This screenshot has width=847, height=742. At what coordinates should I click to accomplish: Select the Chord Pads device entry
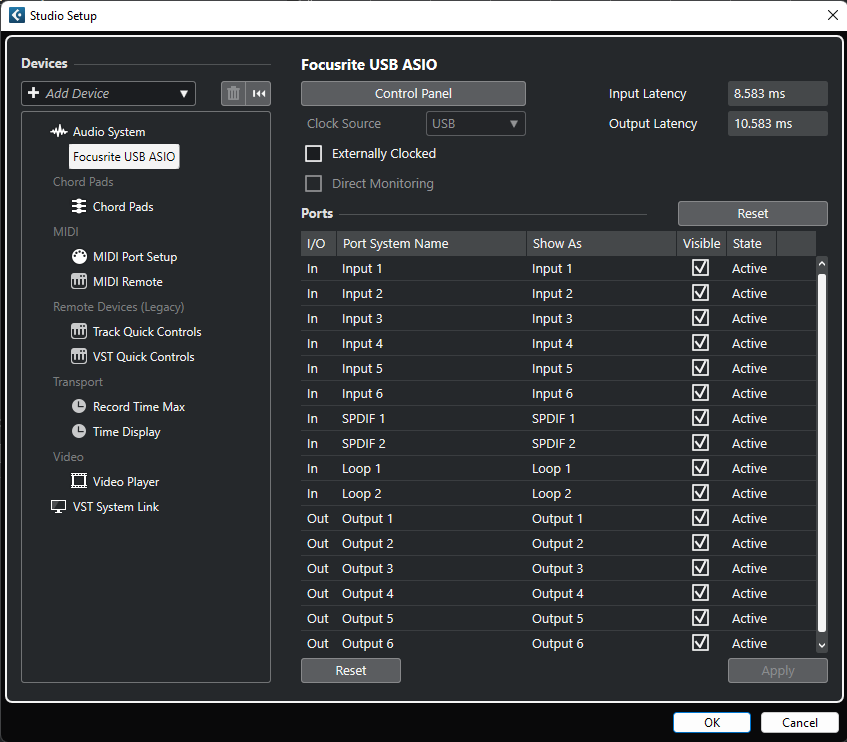point(123,207)
